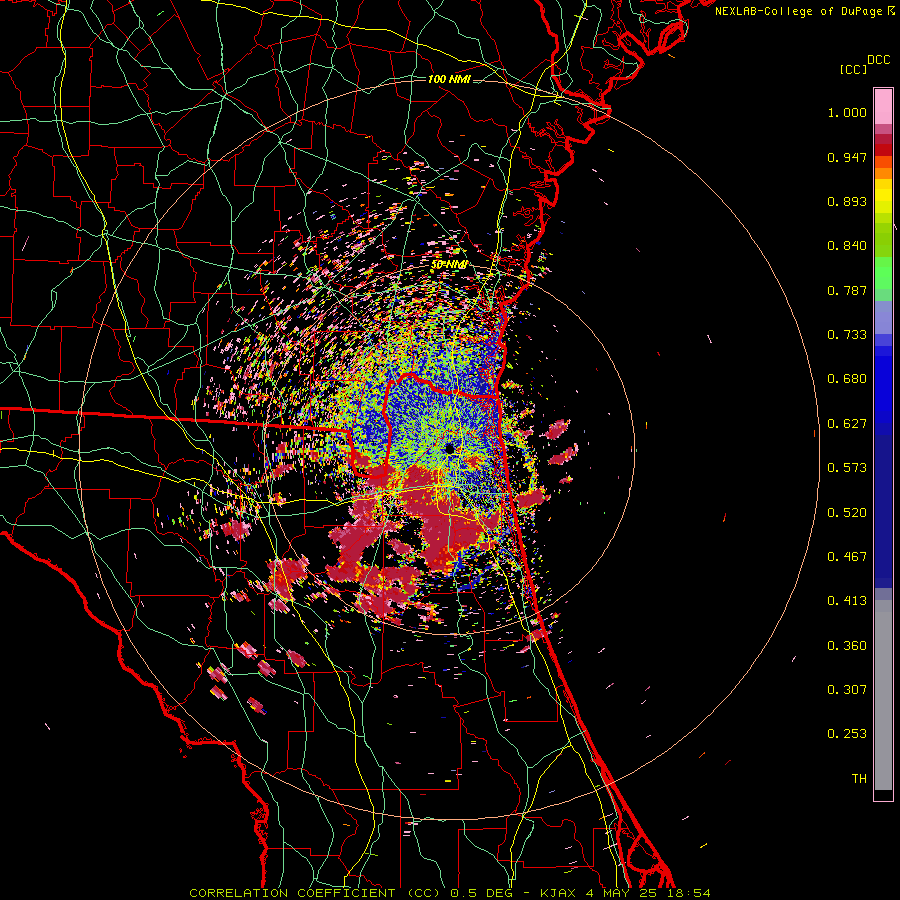Viewport: 900px width, 900px height.
Task: Click the 0.680 scale value
Action: [847, 379]
